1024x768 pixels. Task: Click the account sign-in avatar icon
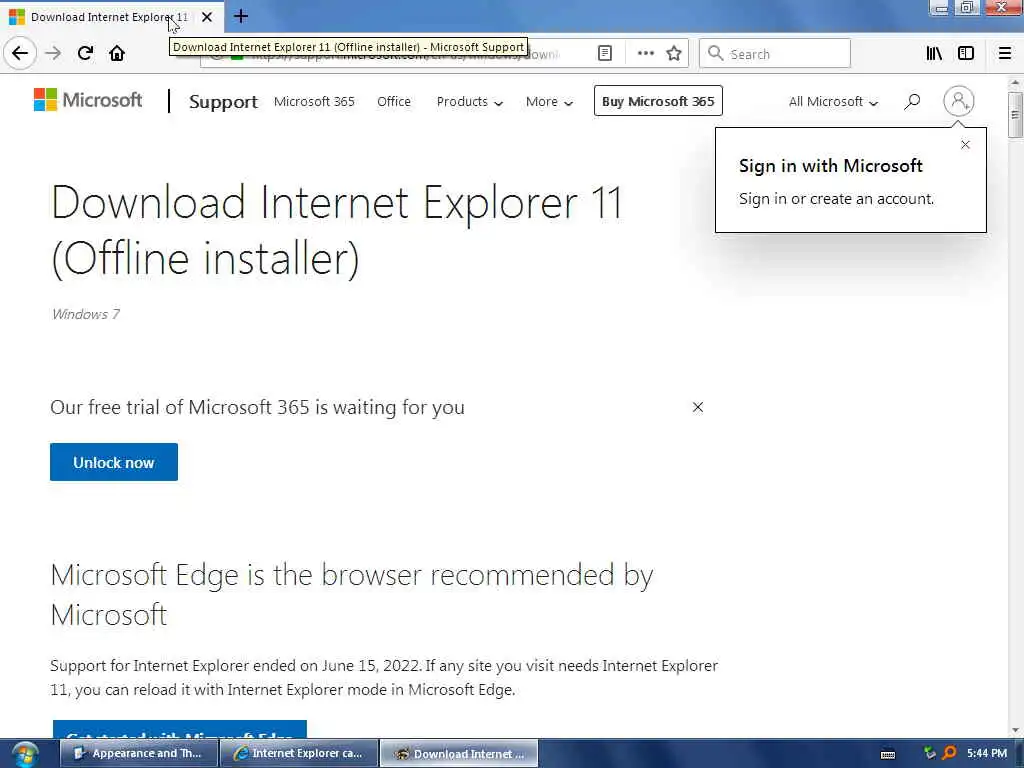(x=959, y=101)
